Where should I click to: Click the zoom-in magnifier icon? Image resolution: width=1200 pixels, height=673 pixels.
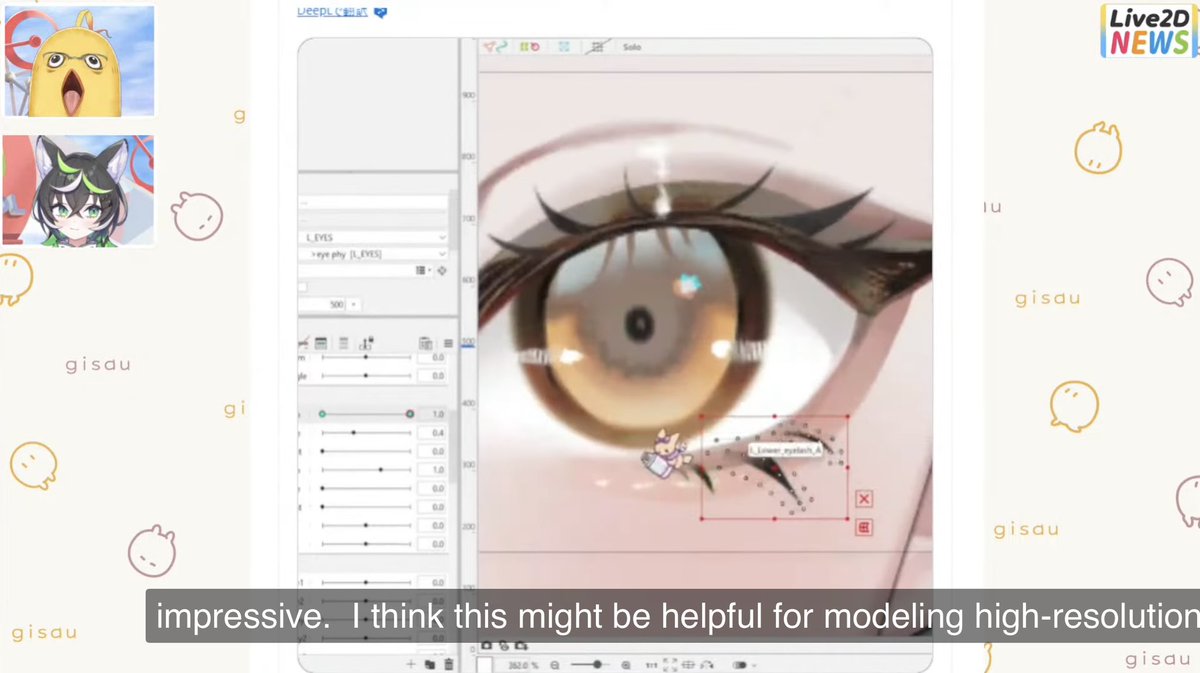point(626,665)
